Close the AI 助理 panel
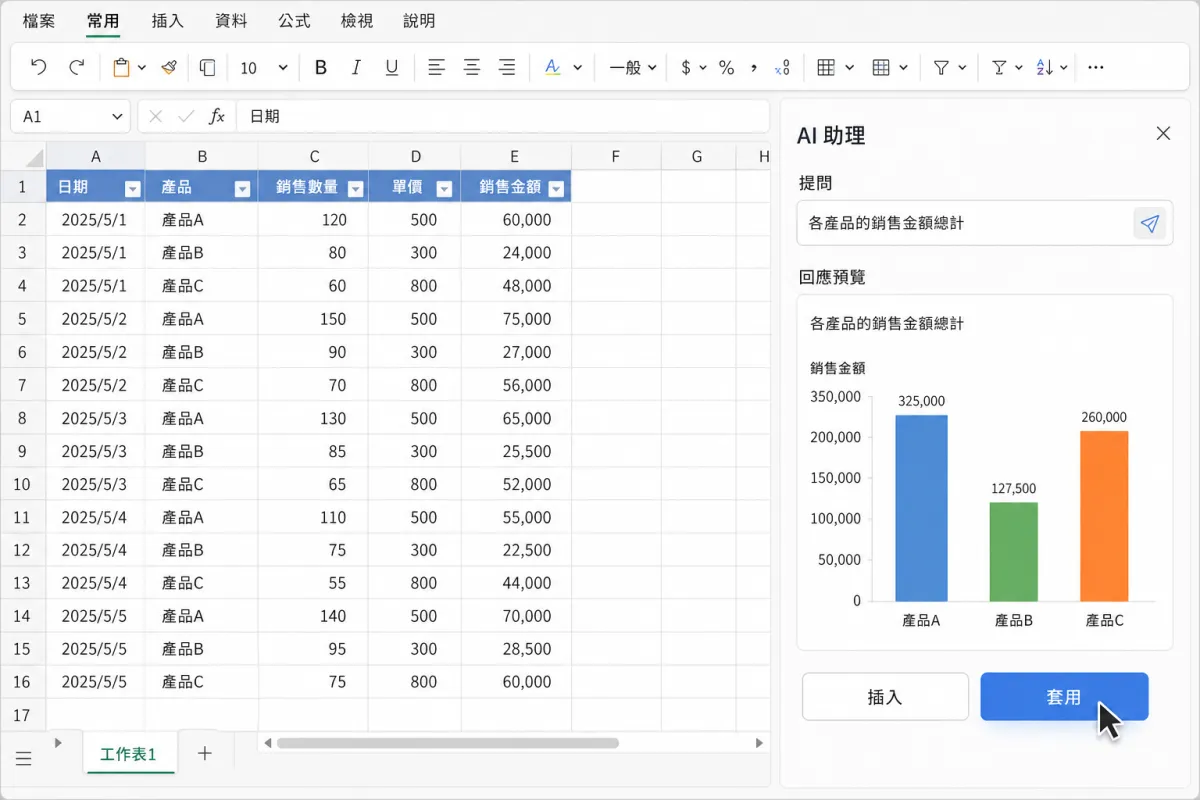 pyautogui.click(x=1163, y=134)
